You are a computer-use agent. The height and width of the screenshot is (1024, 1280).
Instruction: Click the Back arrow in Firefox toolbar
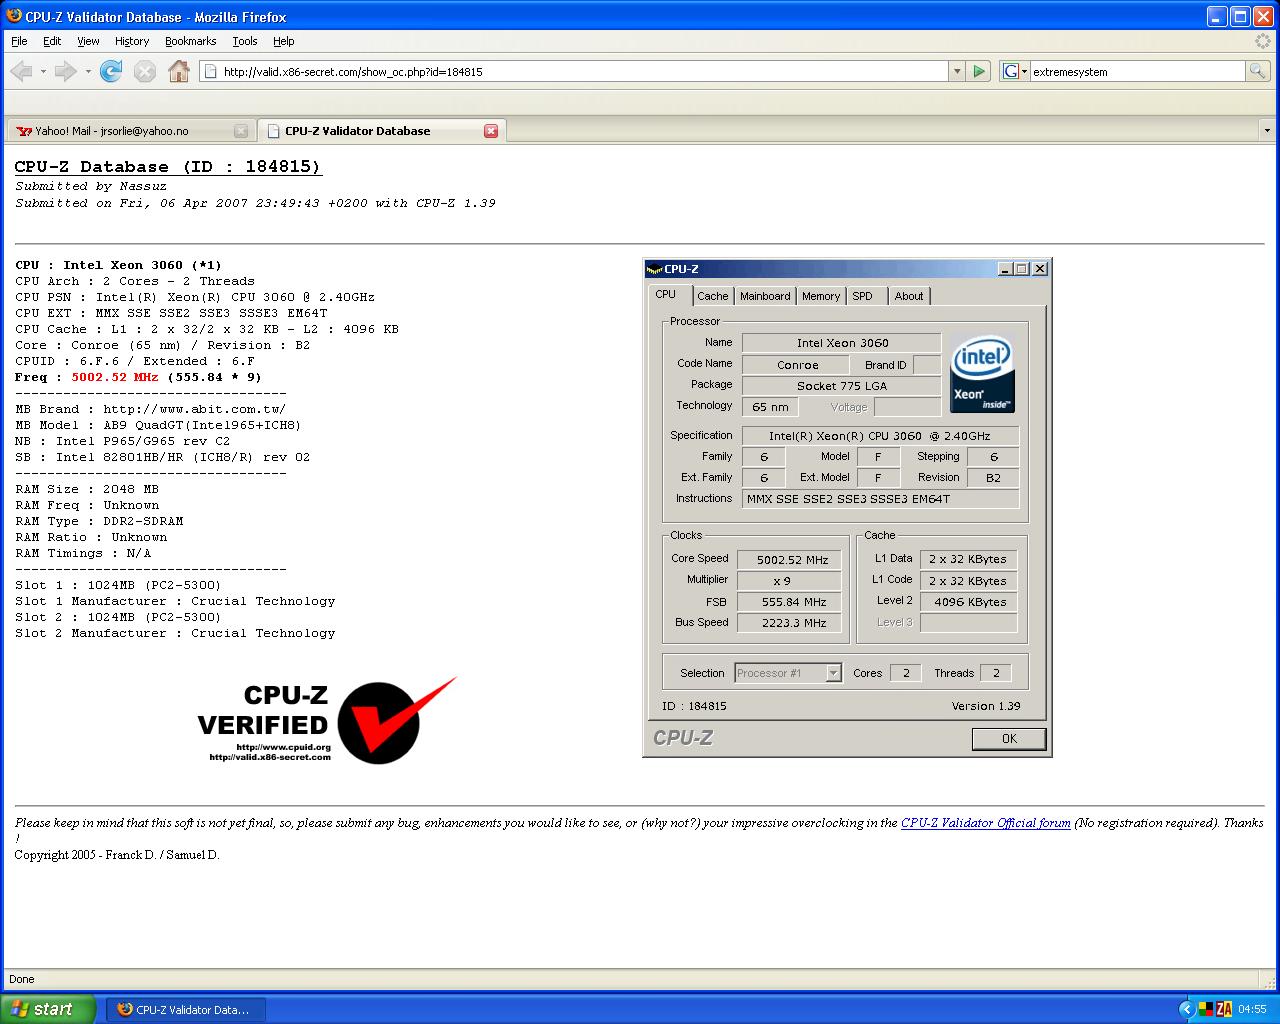(21, 71)
